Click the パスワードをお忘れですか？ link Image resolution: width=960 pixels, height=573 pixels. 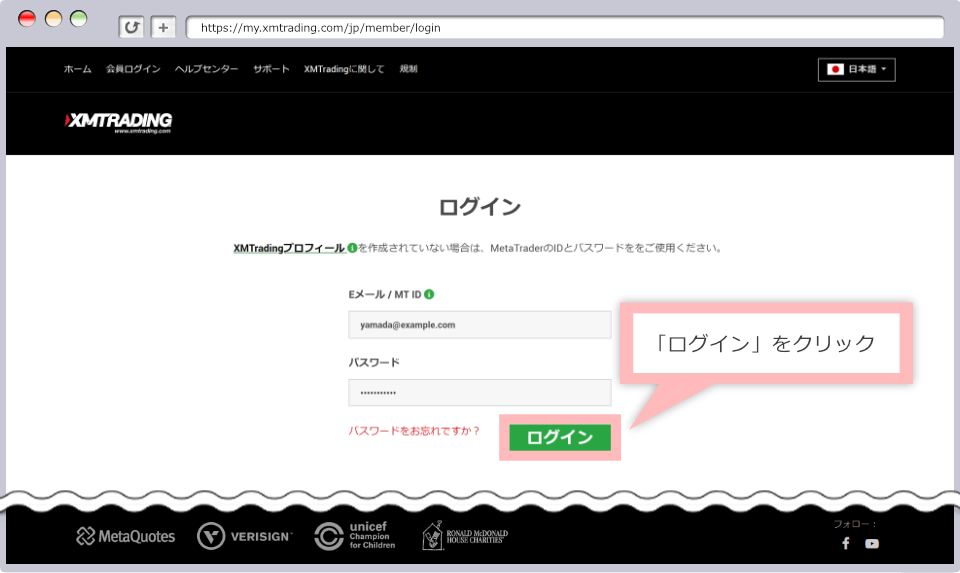414,431
